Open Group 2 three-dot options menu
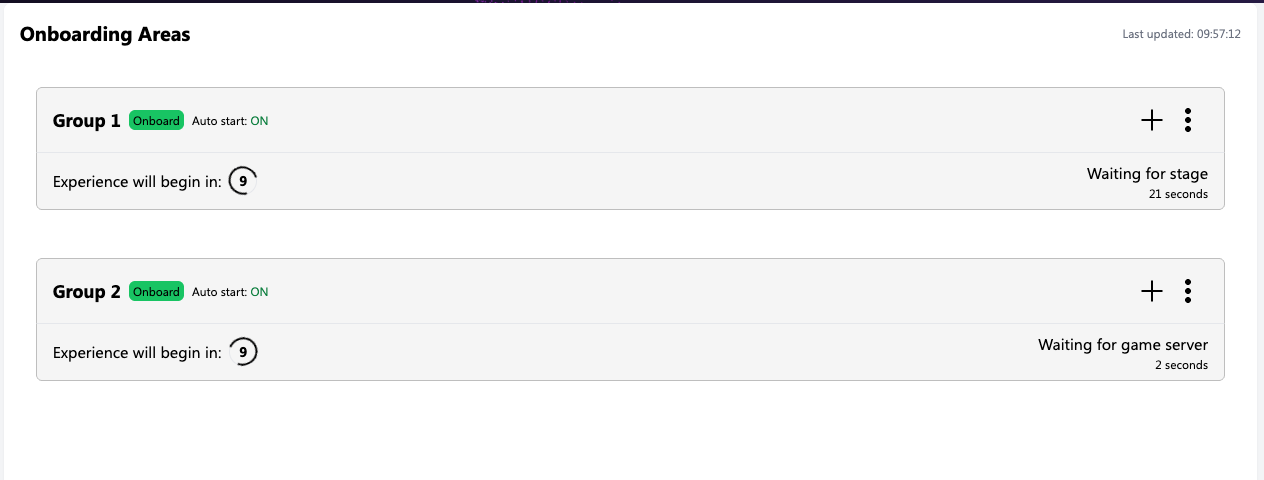1264x480 pixels. pos(1187,292)
